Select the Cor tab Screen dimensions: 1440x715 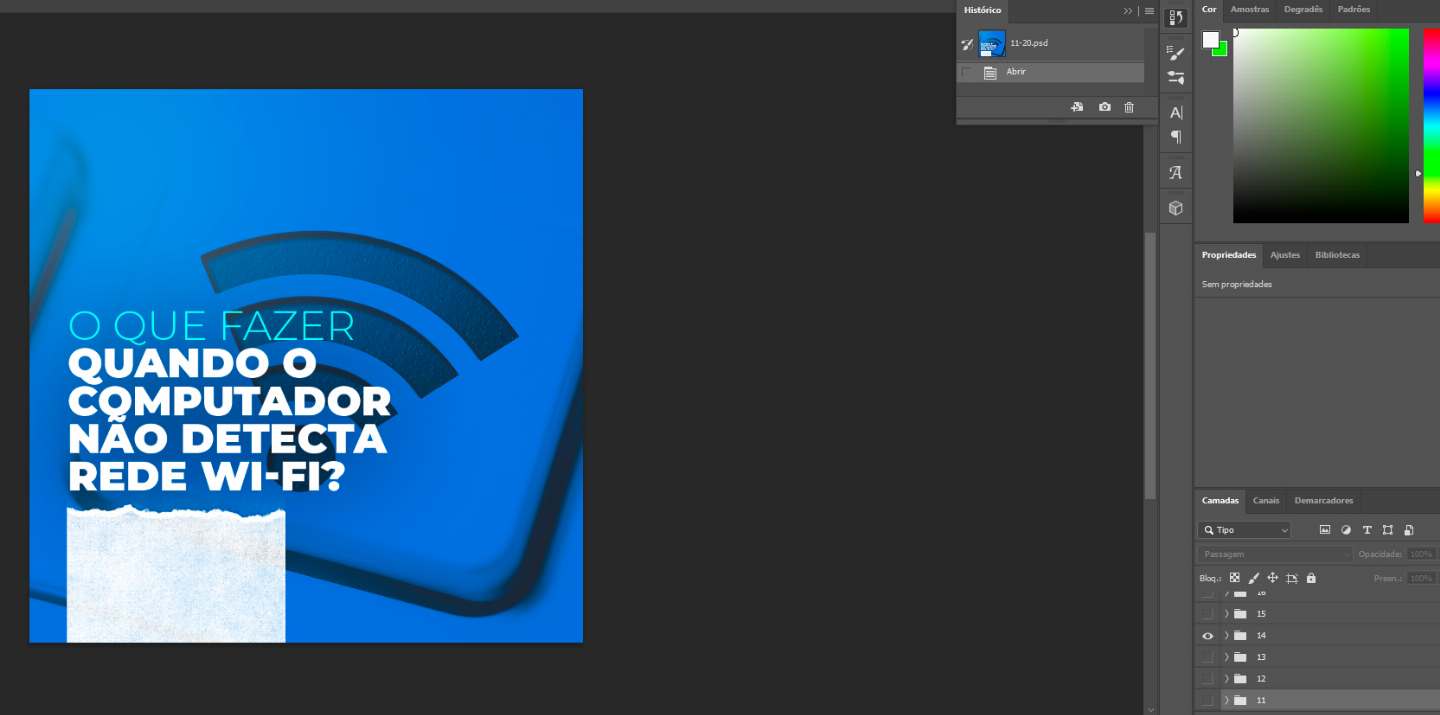click(x=1209, y=10)
